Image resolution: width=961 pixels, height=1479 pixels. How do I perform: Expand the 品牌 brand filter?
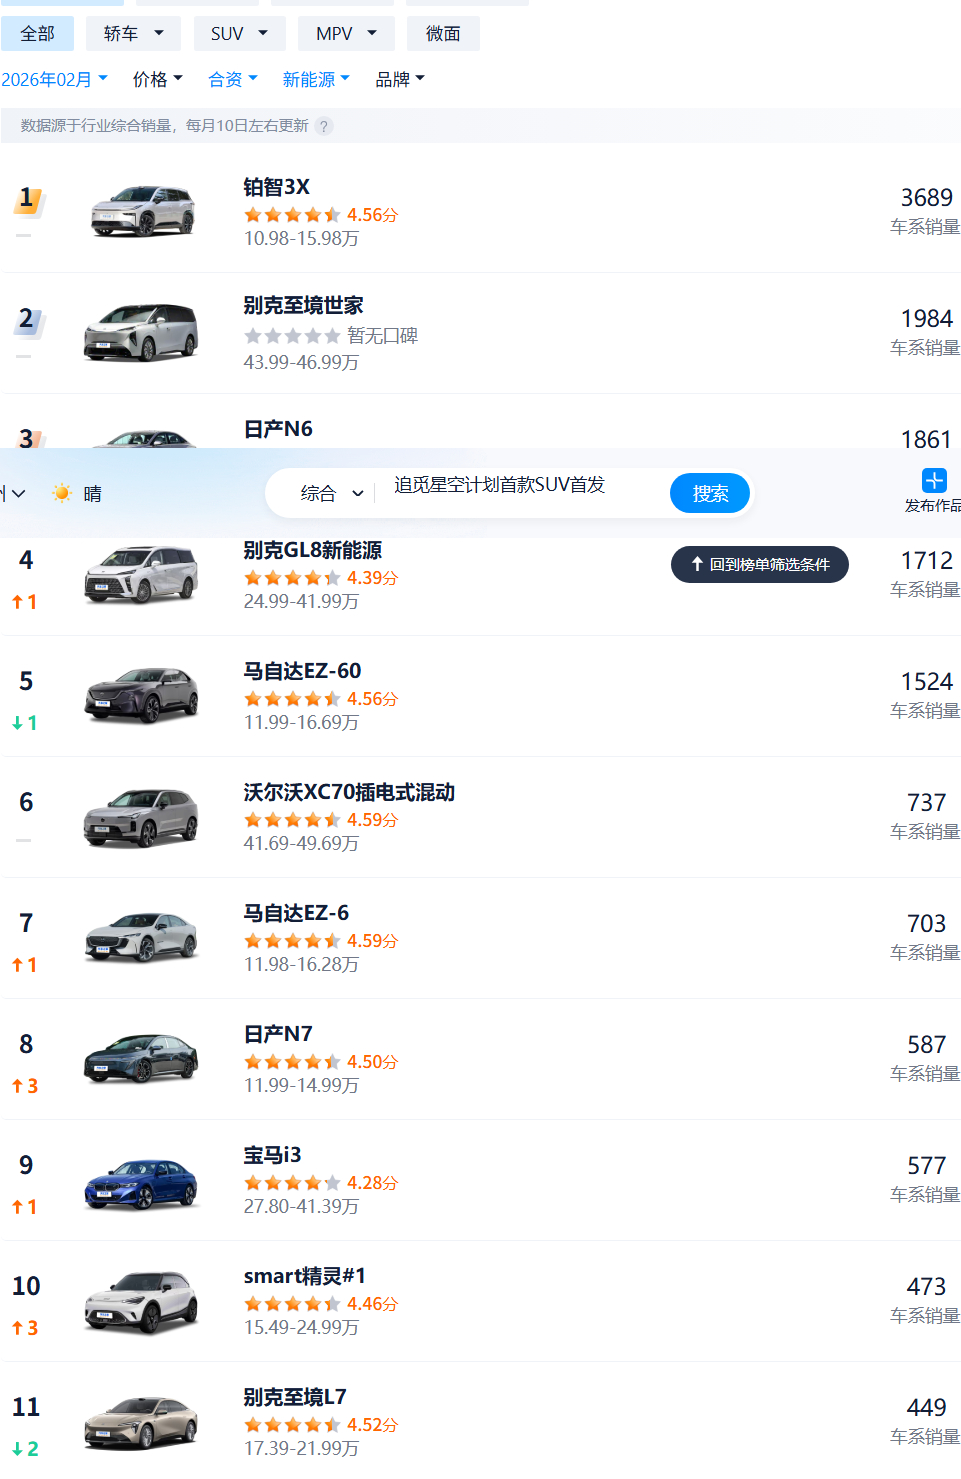point(400,79)
